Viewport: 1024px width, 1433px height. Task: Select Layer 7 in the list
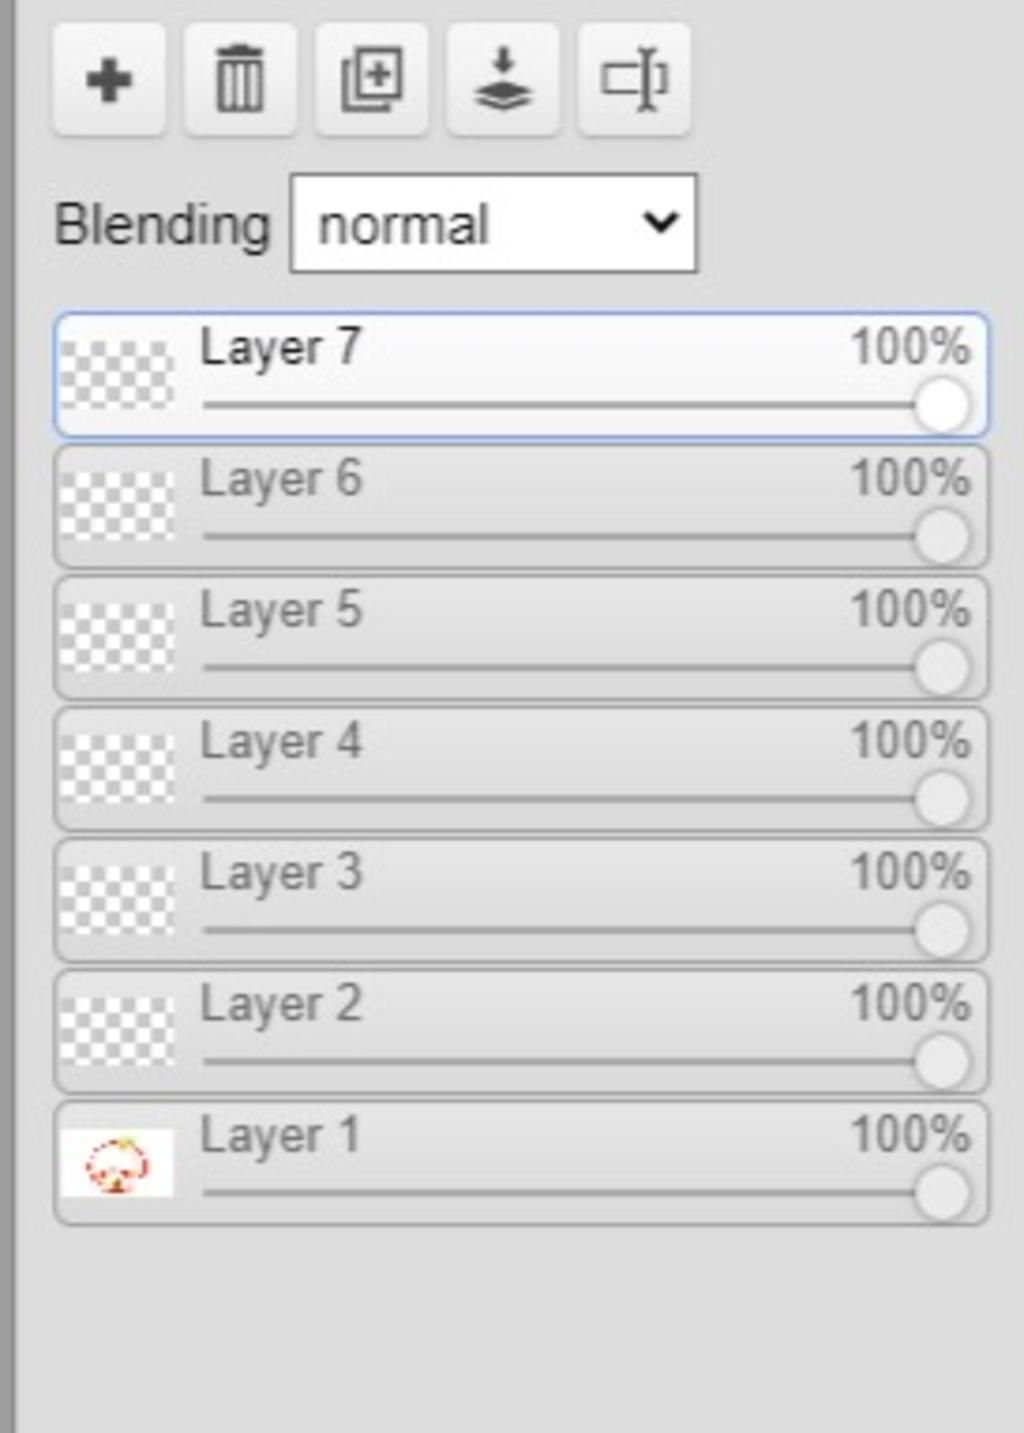[x=521, y=375]
